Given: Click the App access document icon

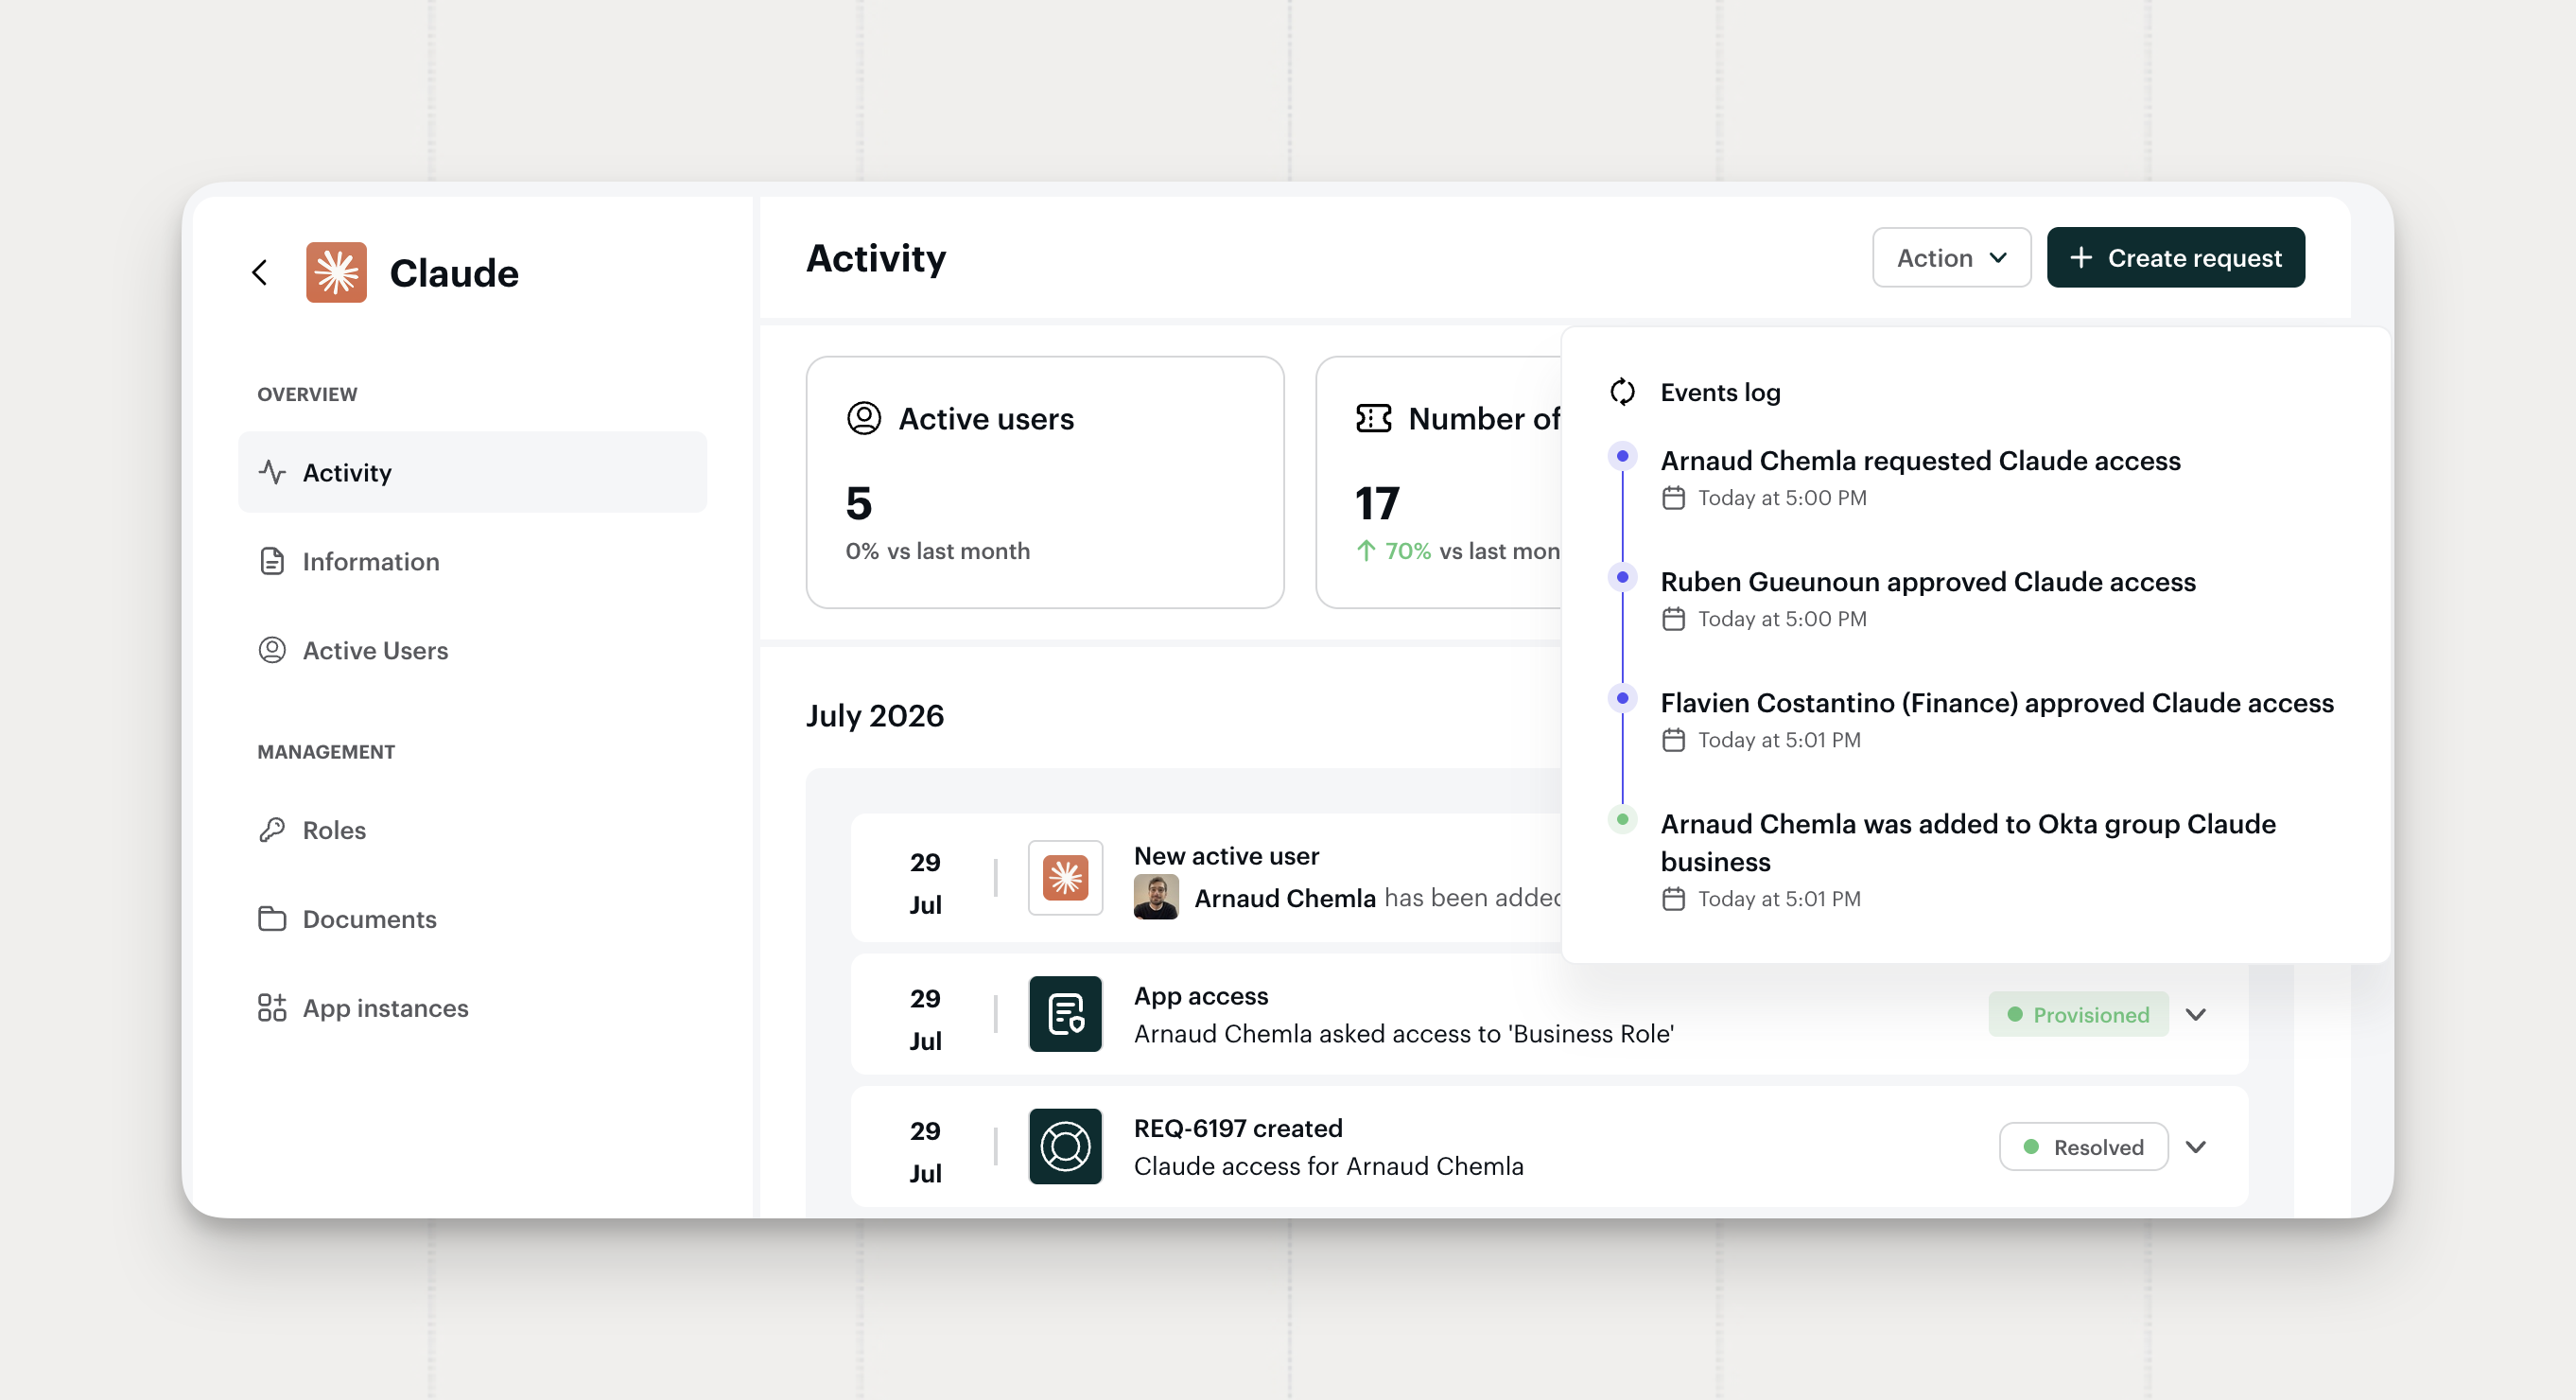Looking at the screenshot, I should pos(1066,1014).
